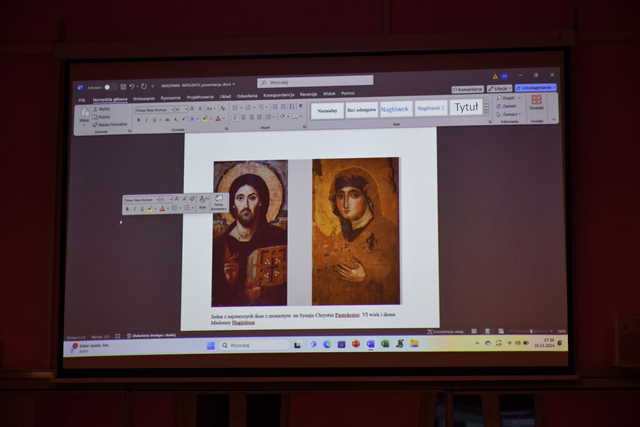Click the Wklej (Paste) button
The height and width of the screenshot is (427, 640).
tap(84, 116)
